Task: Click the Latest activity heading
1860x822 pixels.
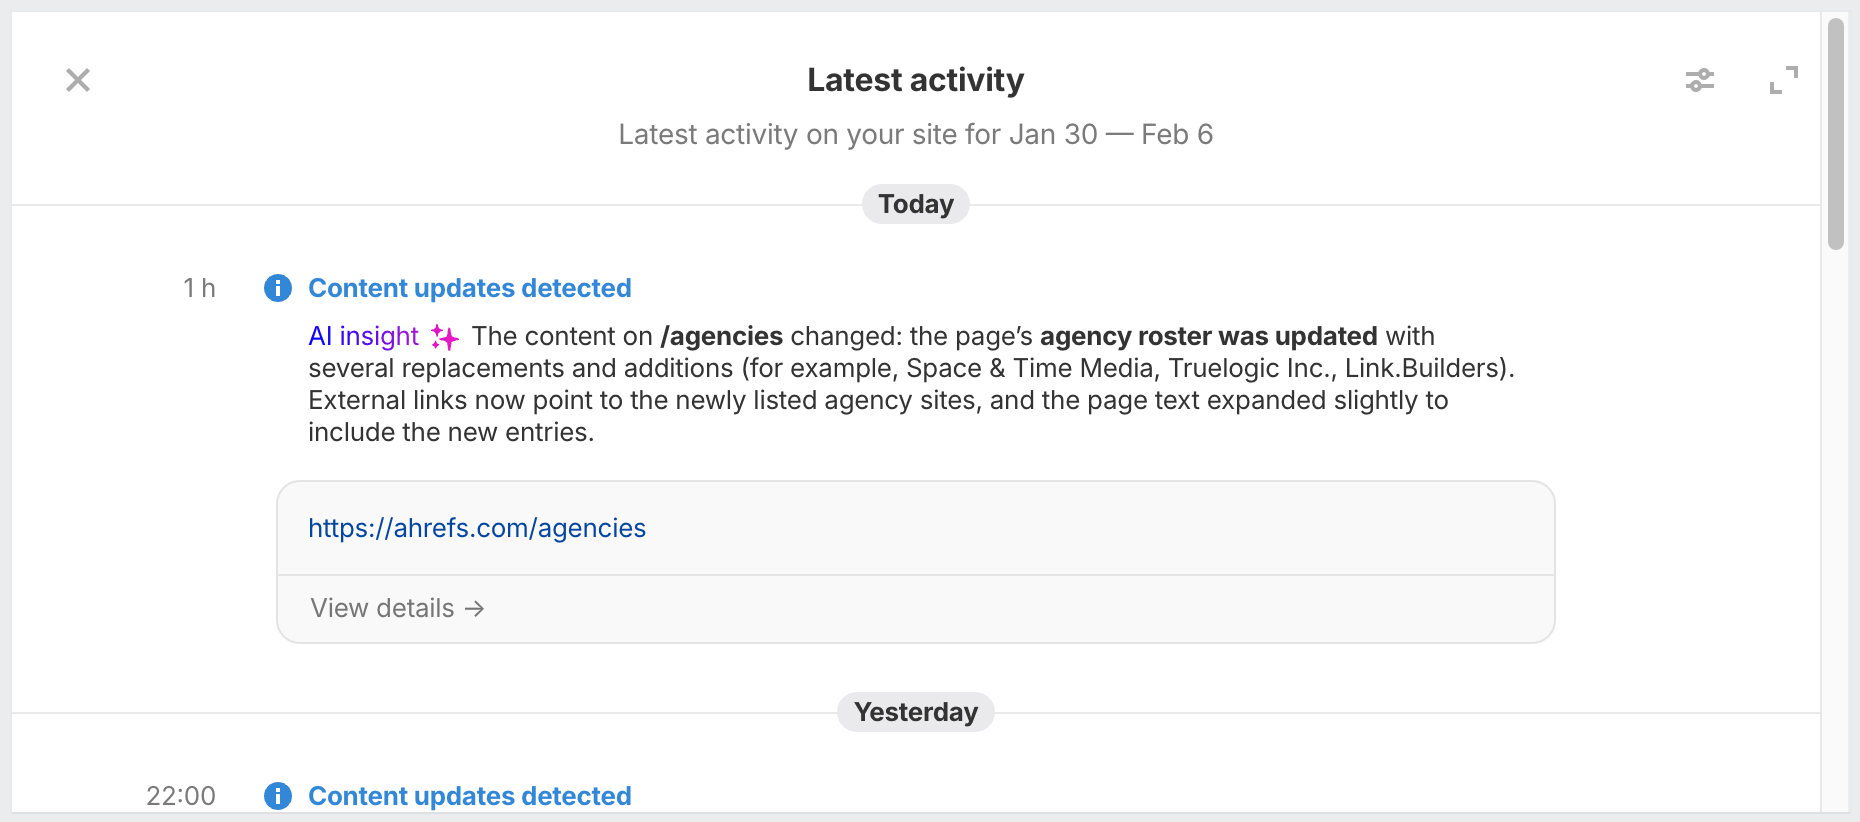Action: point(916,80)
